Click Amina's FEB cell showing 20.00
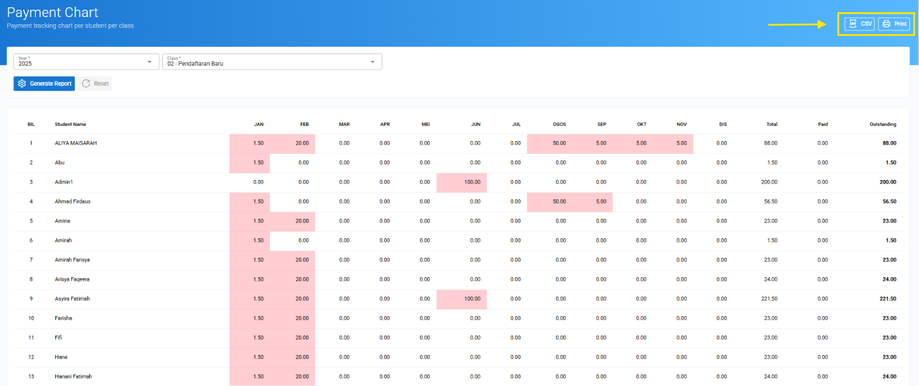Viewport: 919px width, 386px height. tap(292, 221)
